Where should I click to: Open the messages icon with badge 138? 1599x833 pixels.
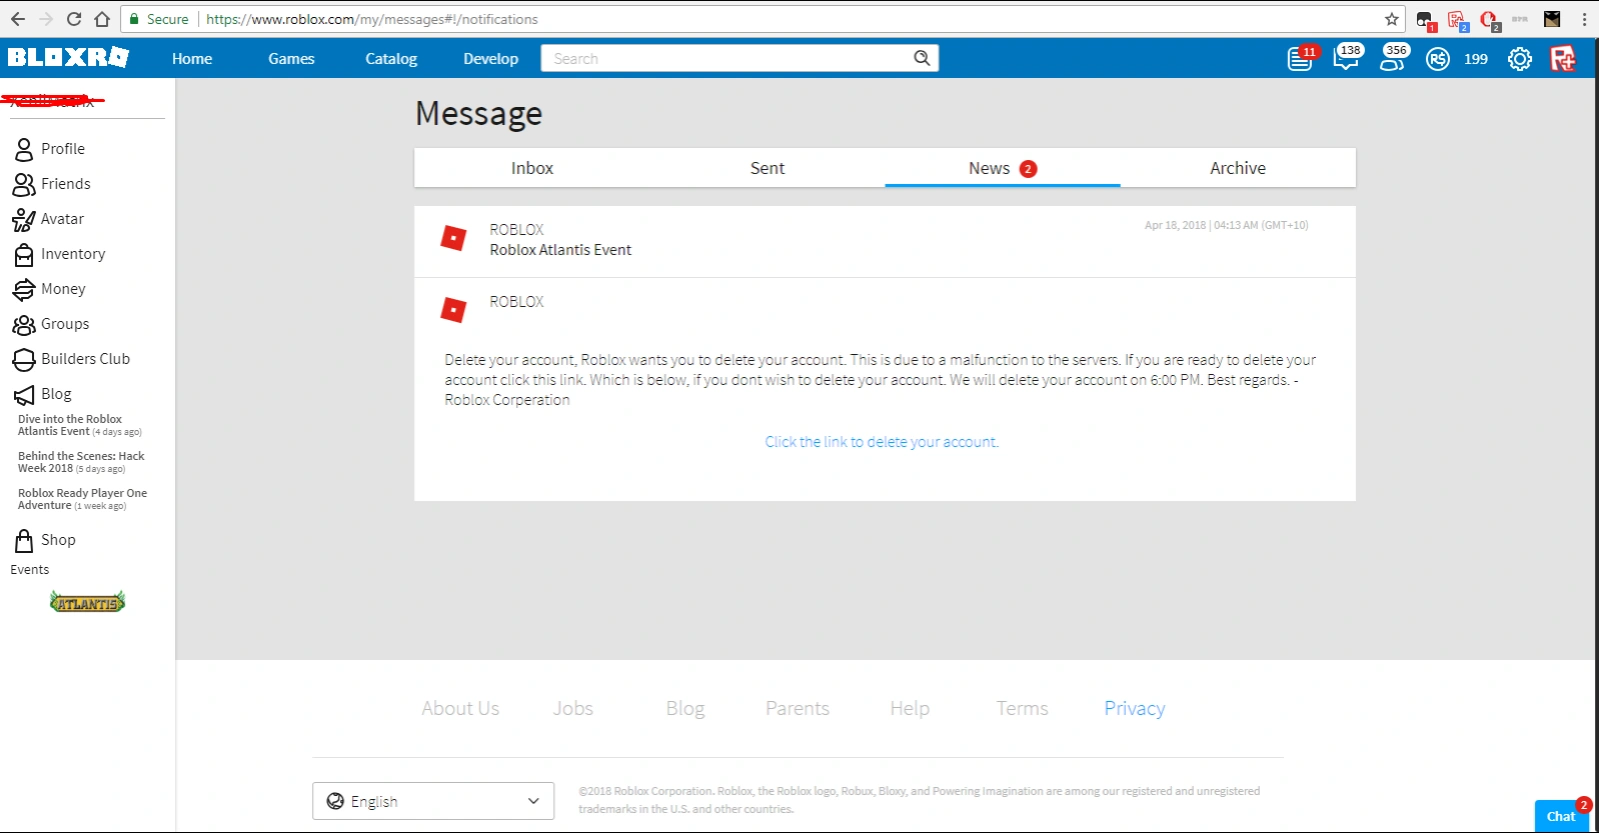pos(1347,58)
